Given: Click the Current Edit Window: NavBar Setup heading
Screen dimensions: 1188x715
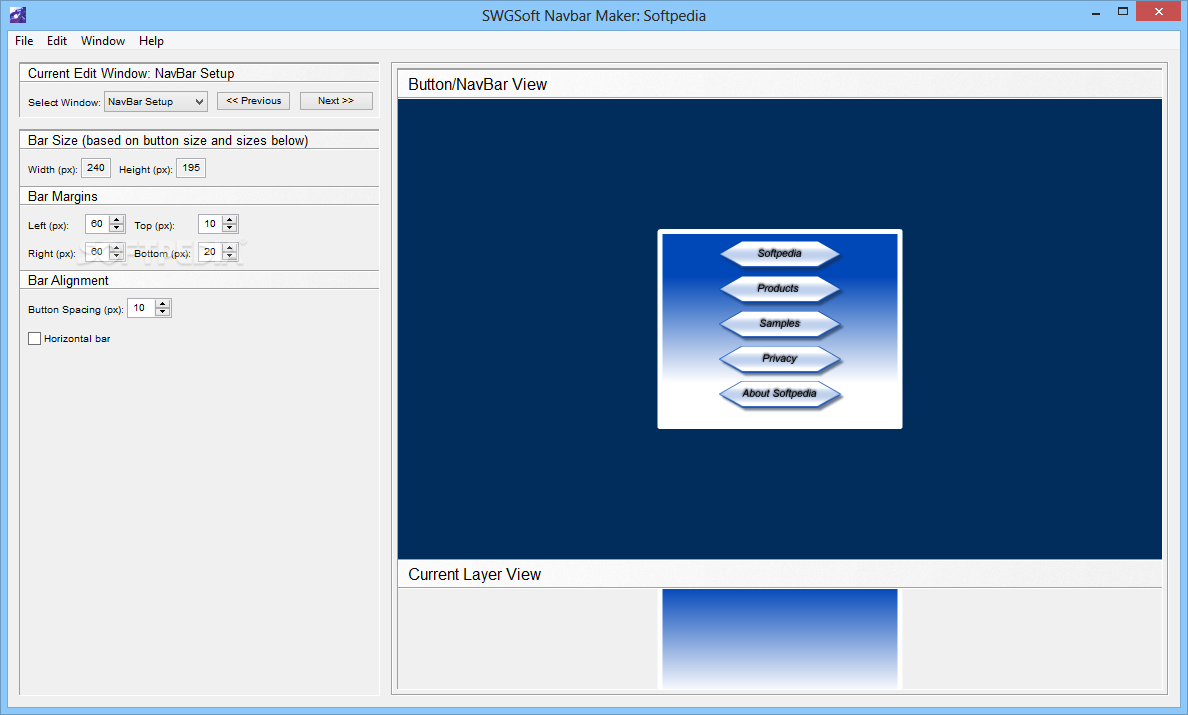Looking at the screenshot, I should 131,73.
